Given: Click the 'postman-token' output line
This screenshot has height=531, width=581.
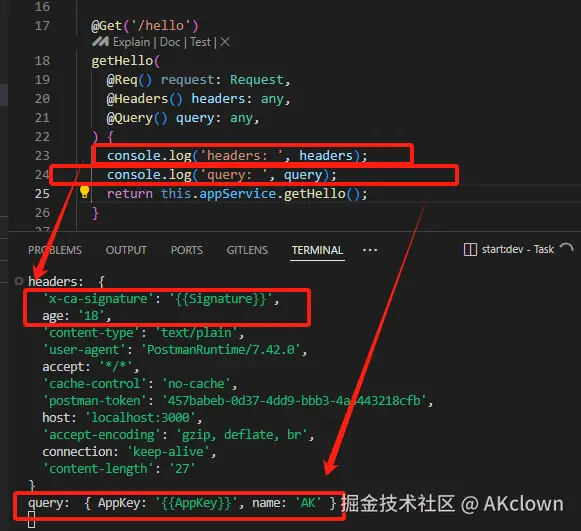Looking at the screenshot, I should click(x=238, y=401).
